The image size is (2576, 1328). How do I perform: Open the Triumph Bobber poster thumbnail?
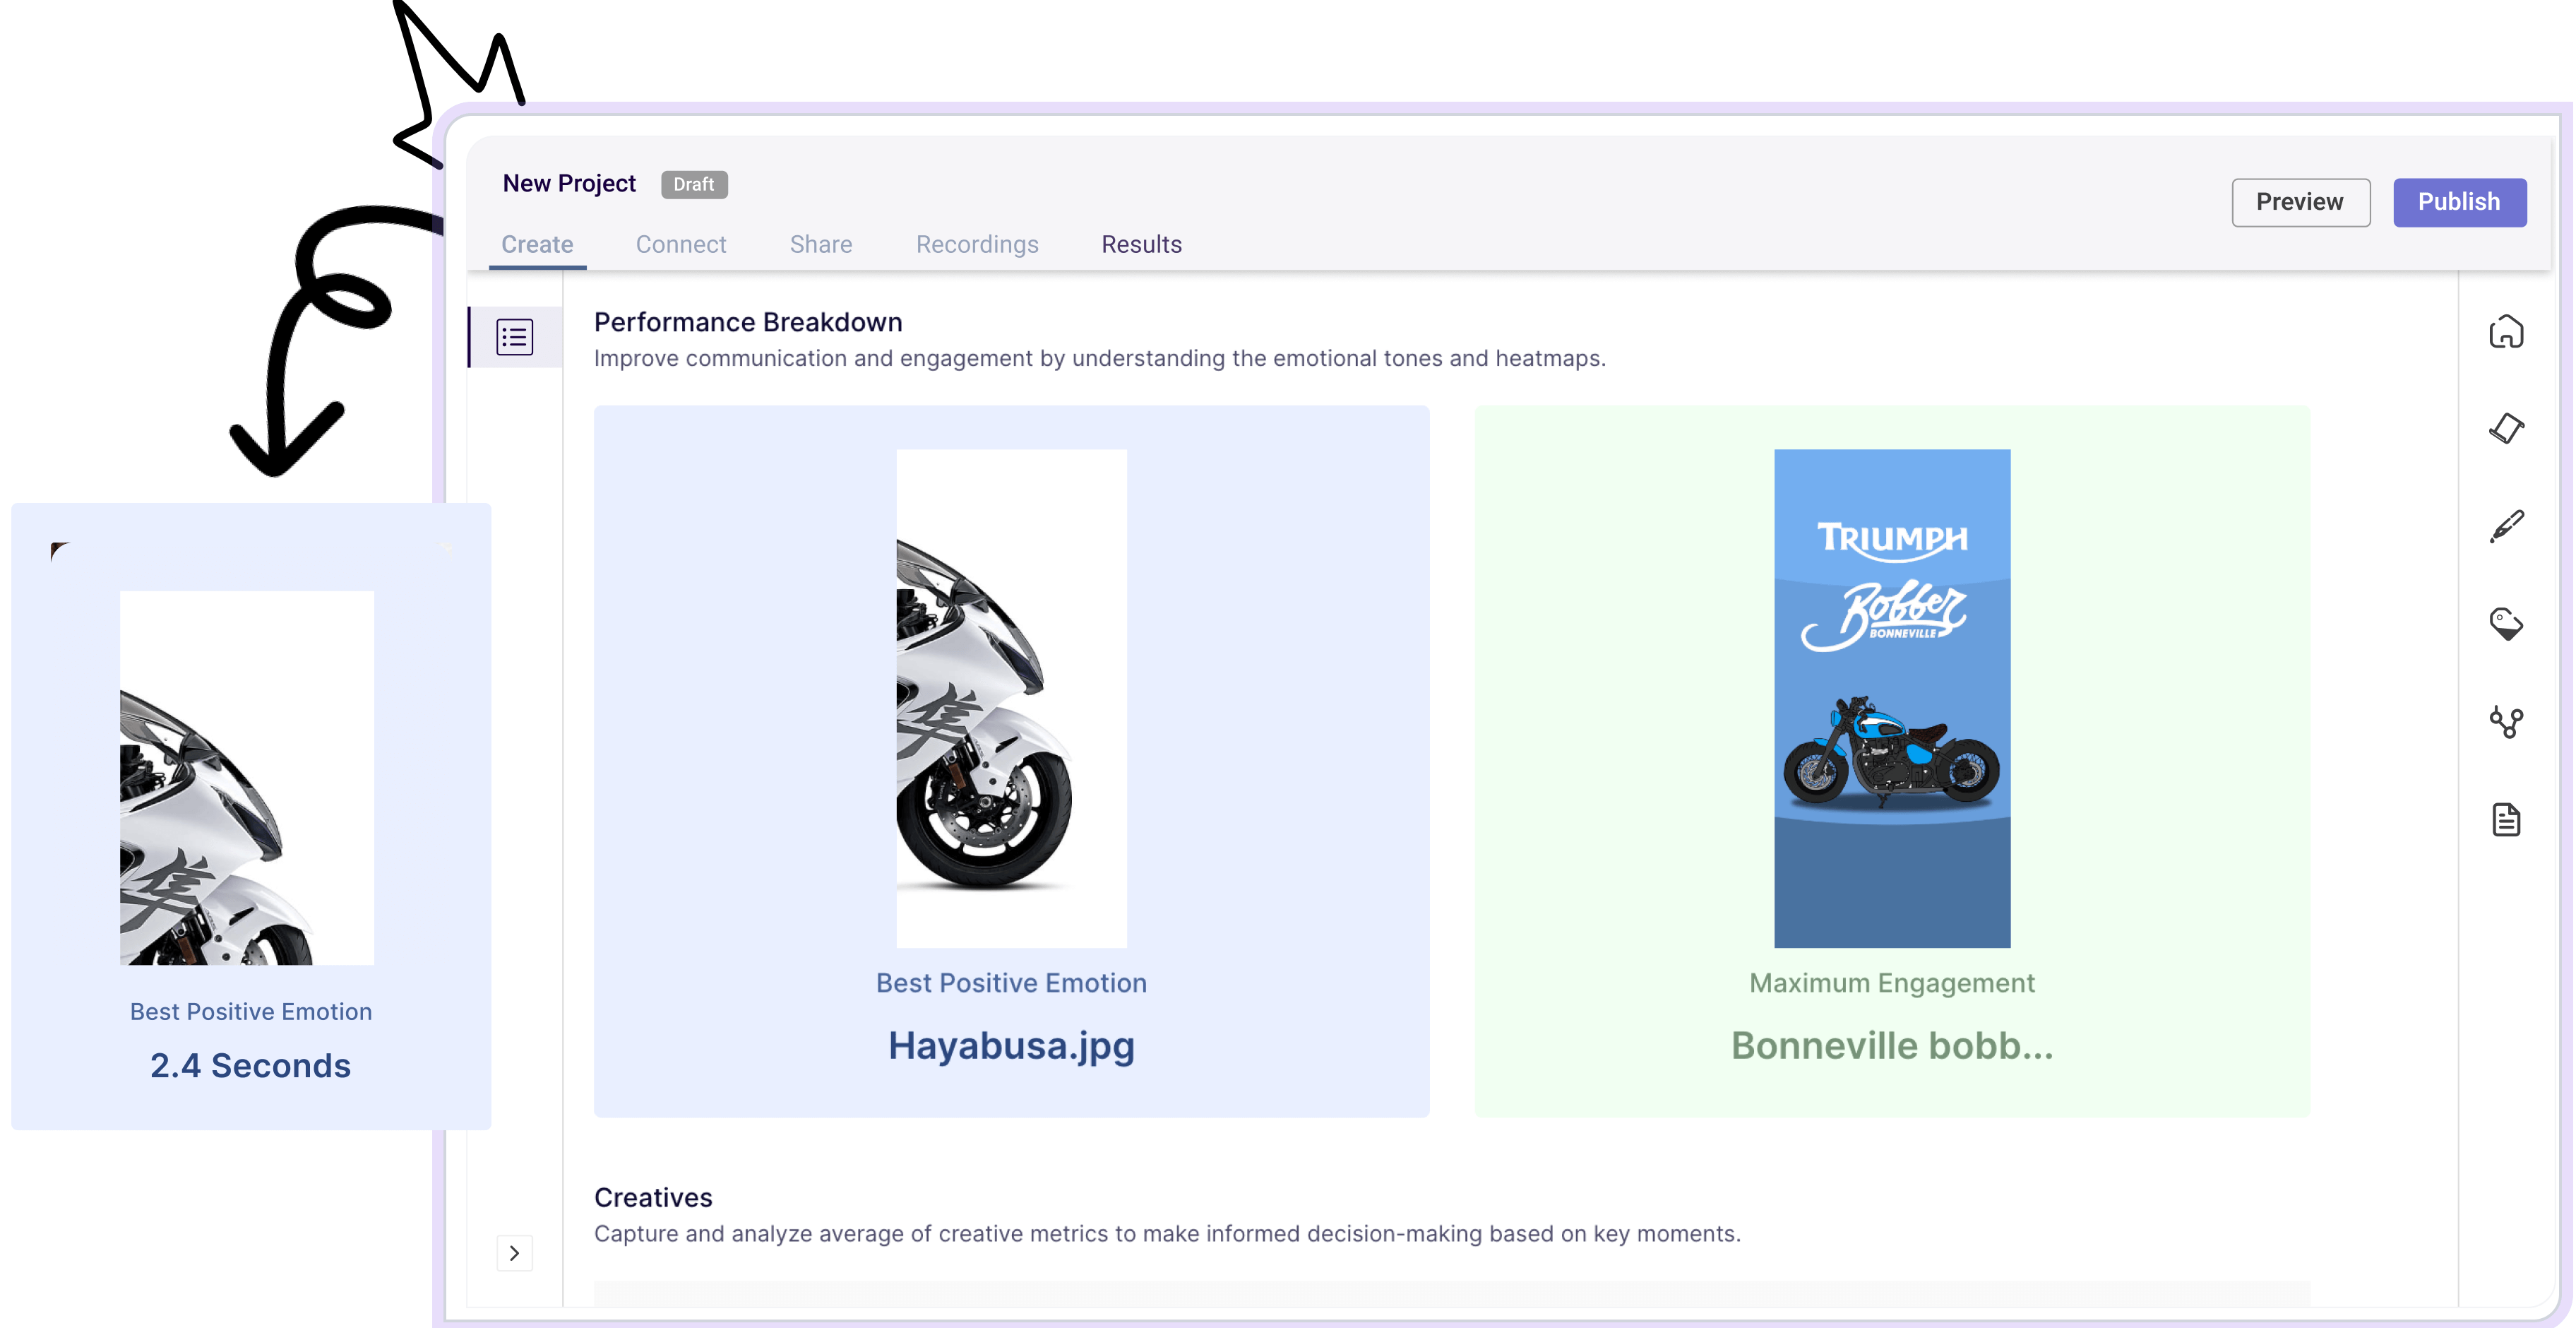(1891, 698)
